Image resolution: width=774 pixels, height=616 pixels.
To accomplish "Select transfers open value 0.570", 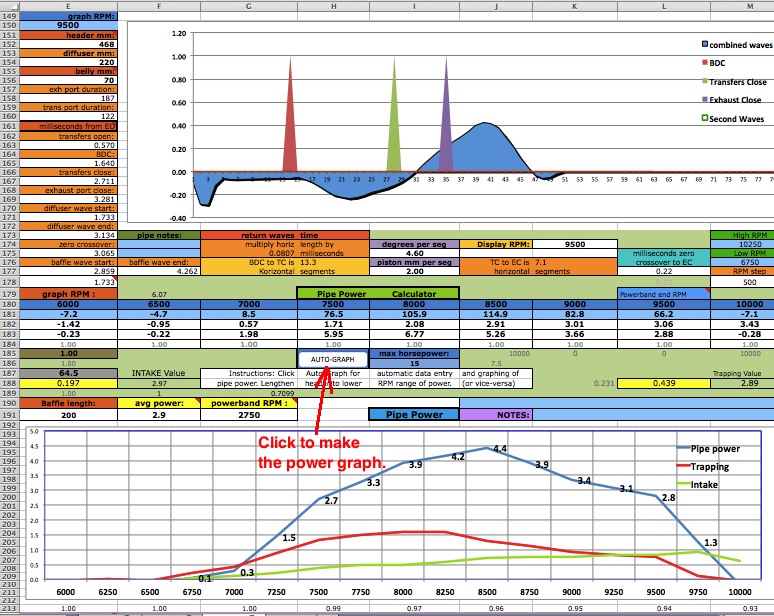I will tap(68, 145).
